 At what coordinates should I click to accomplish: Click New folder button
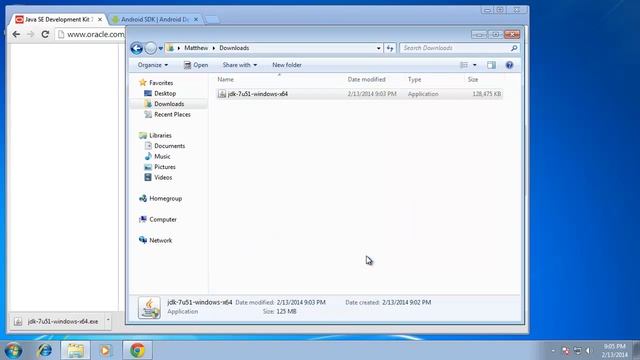tap(287, 65)
